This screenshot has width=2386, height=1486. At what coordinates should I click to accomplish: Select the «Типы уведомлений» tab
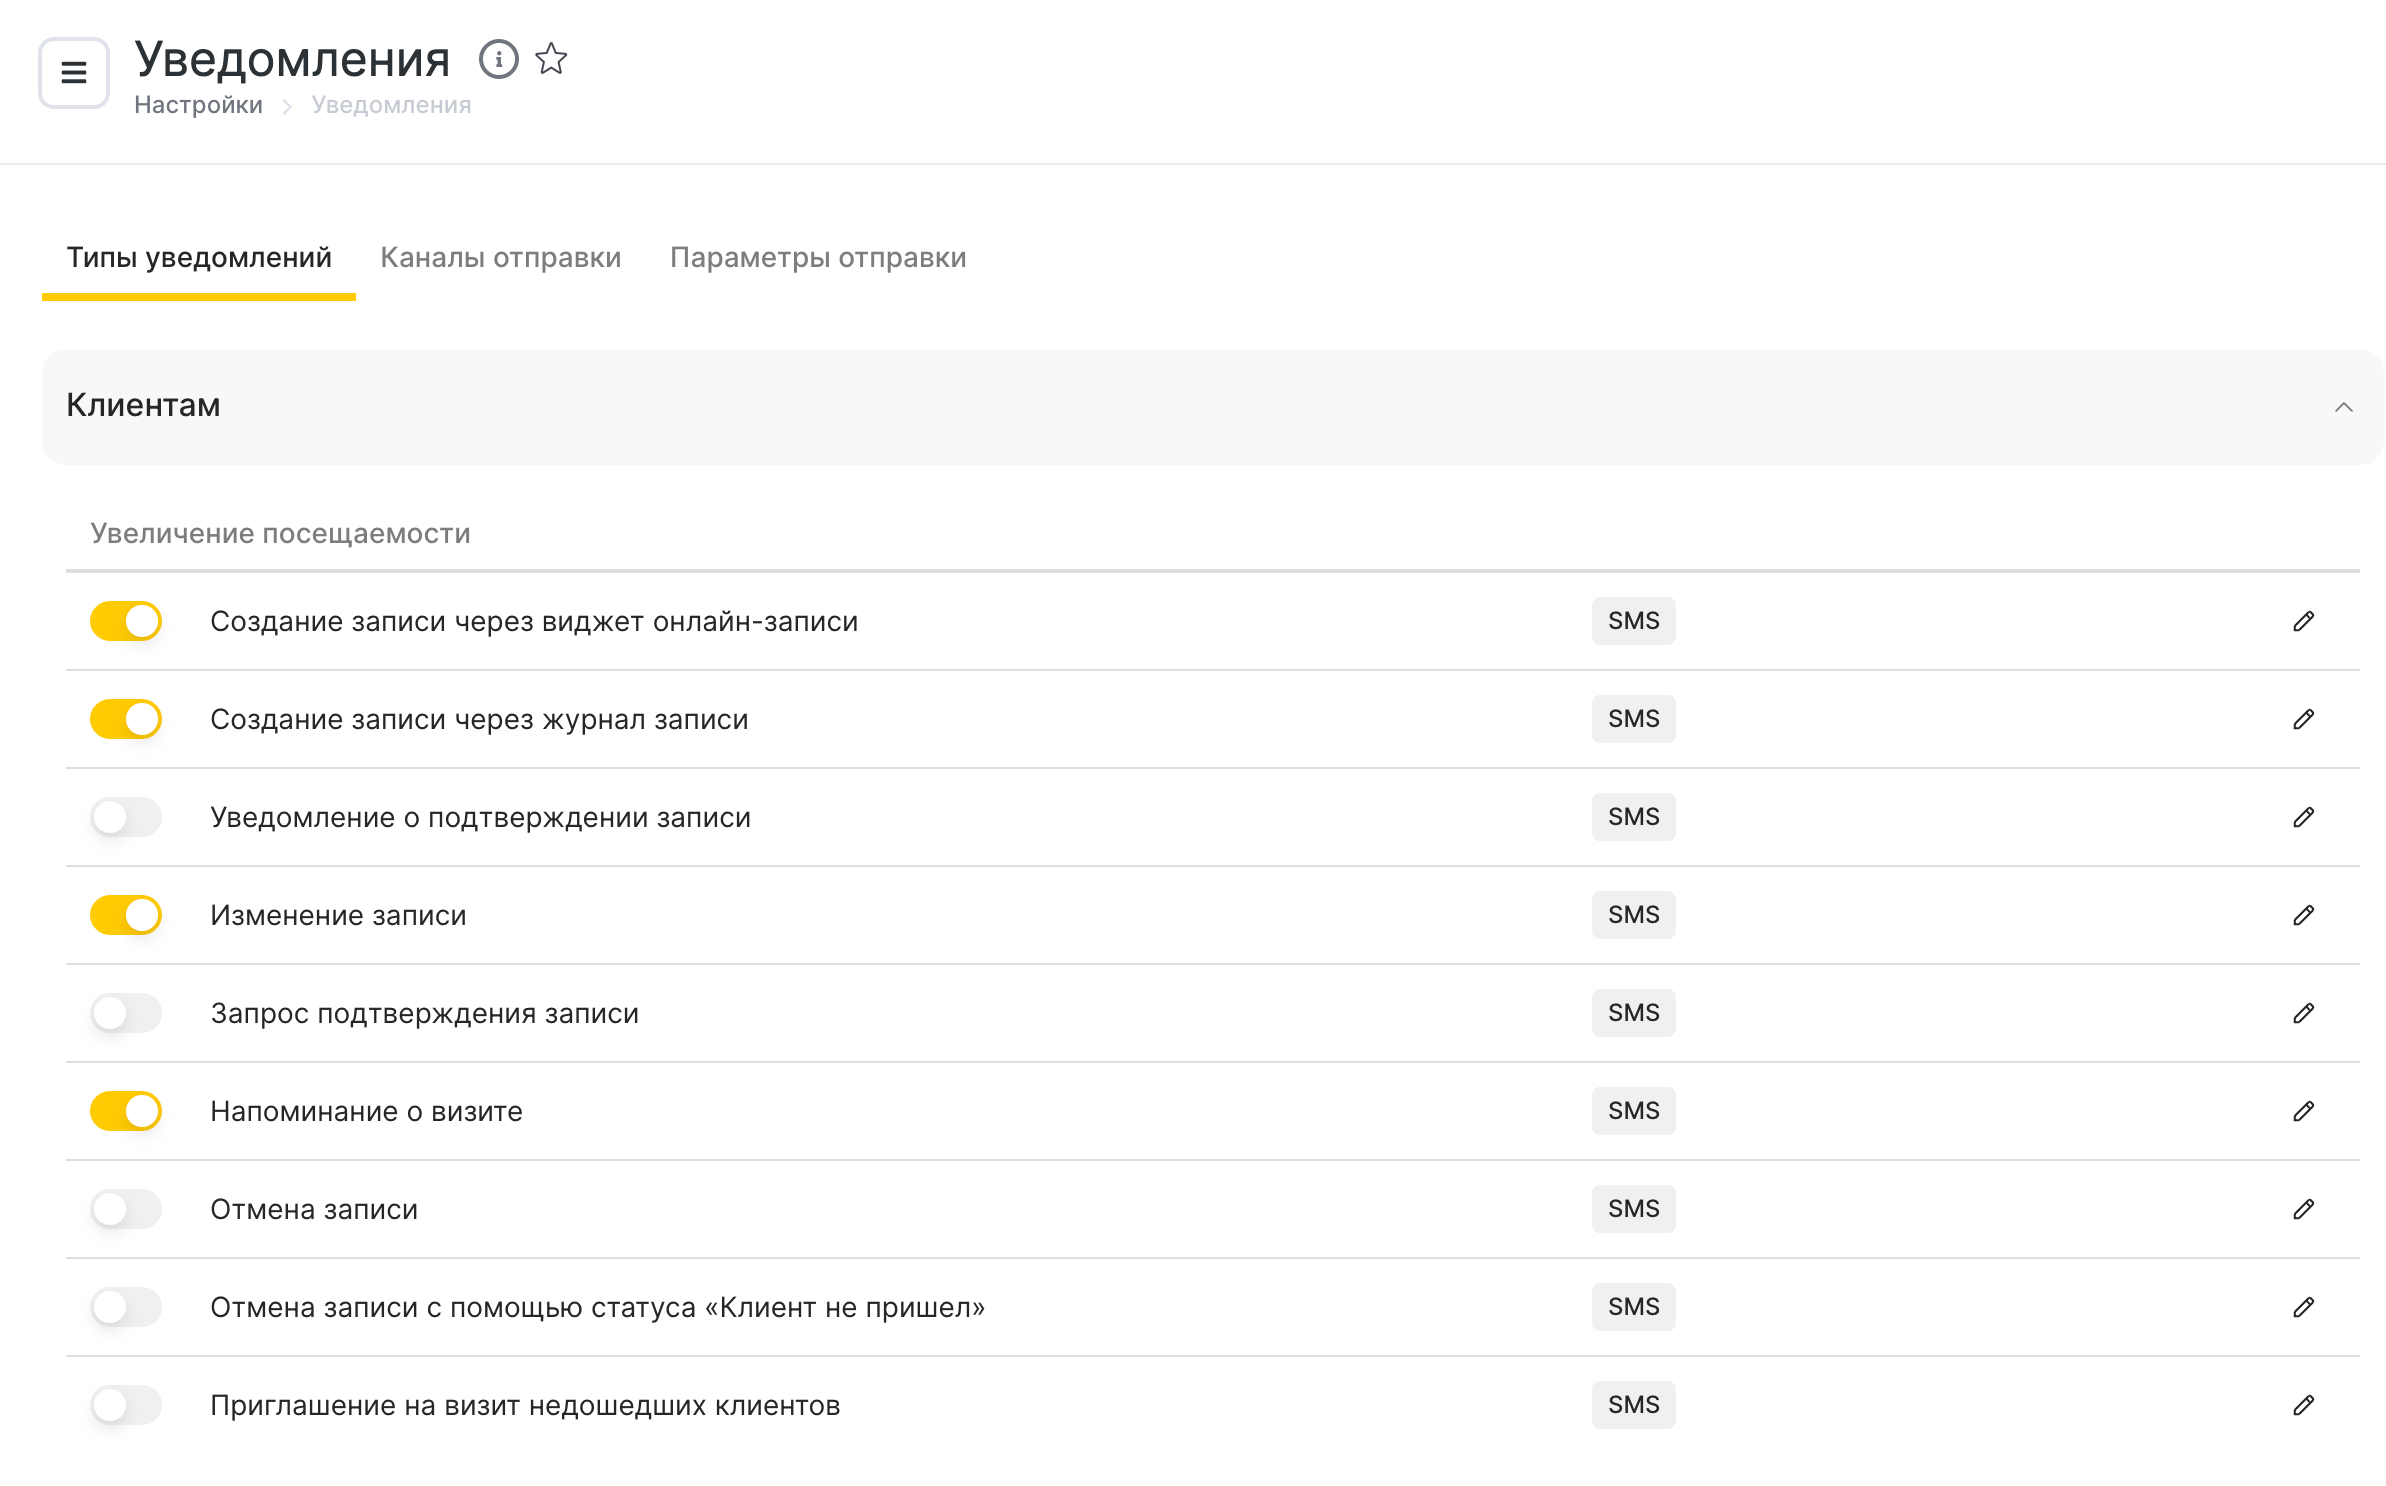click(x=199, y=258)
